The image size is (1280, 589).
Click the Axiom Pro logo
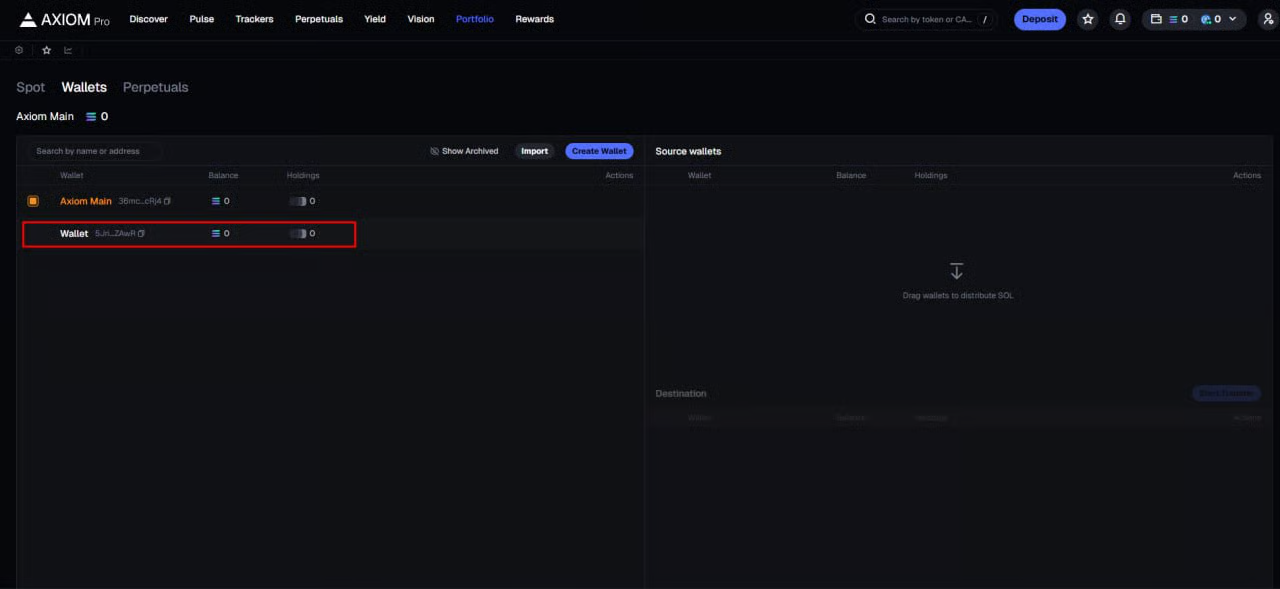pos(64,19)
